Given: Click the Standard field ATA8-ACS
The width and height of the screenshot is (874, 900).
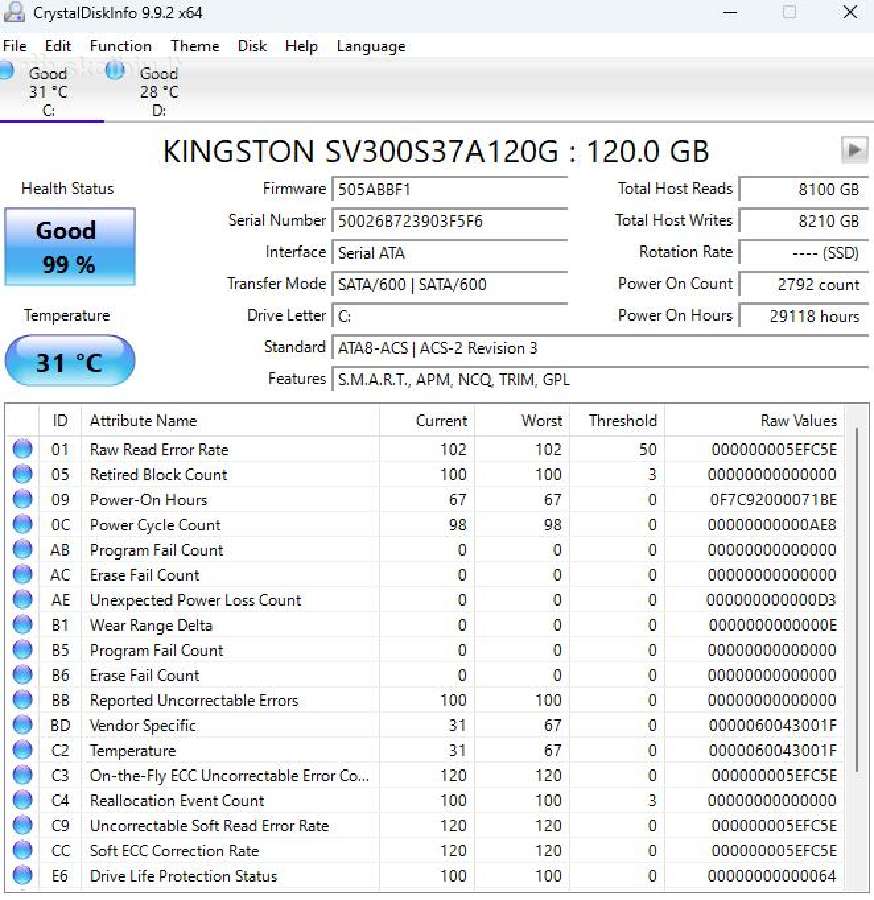Looking at the screenshot, I should coord(600,348).
